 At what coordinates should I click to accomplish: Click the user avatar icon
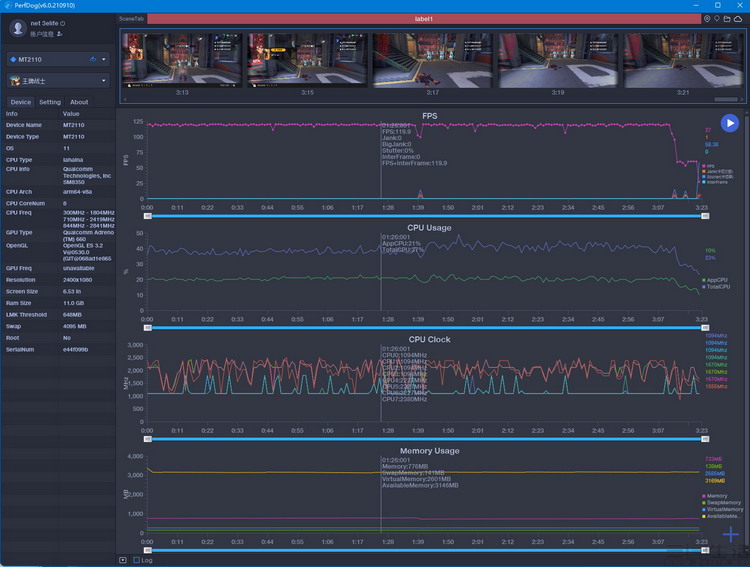[x=18, y=28]
